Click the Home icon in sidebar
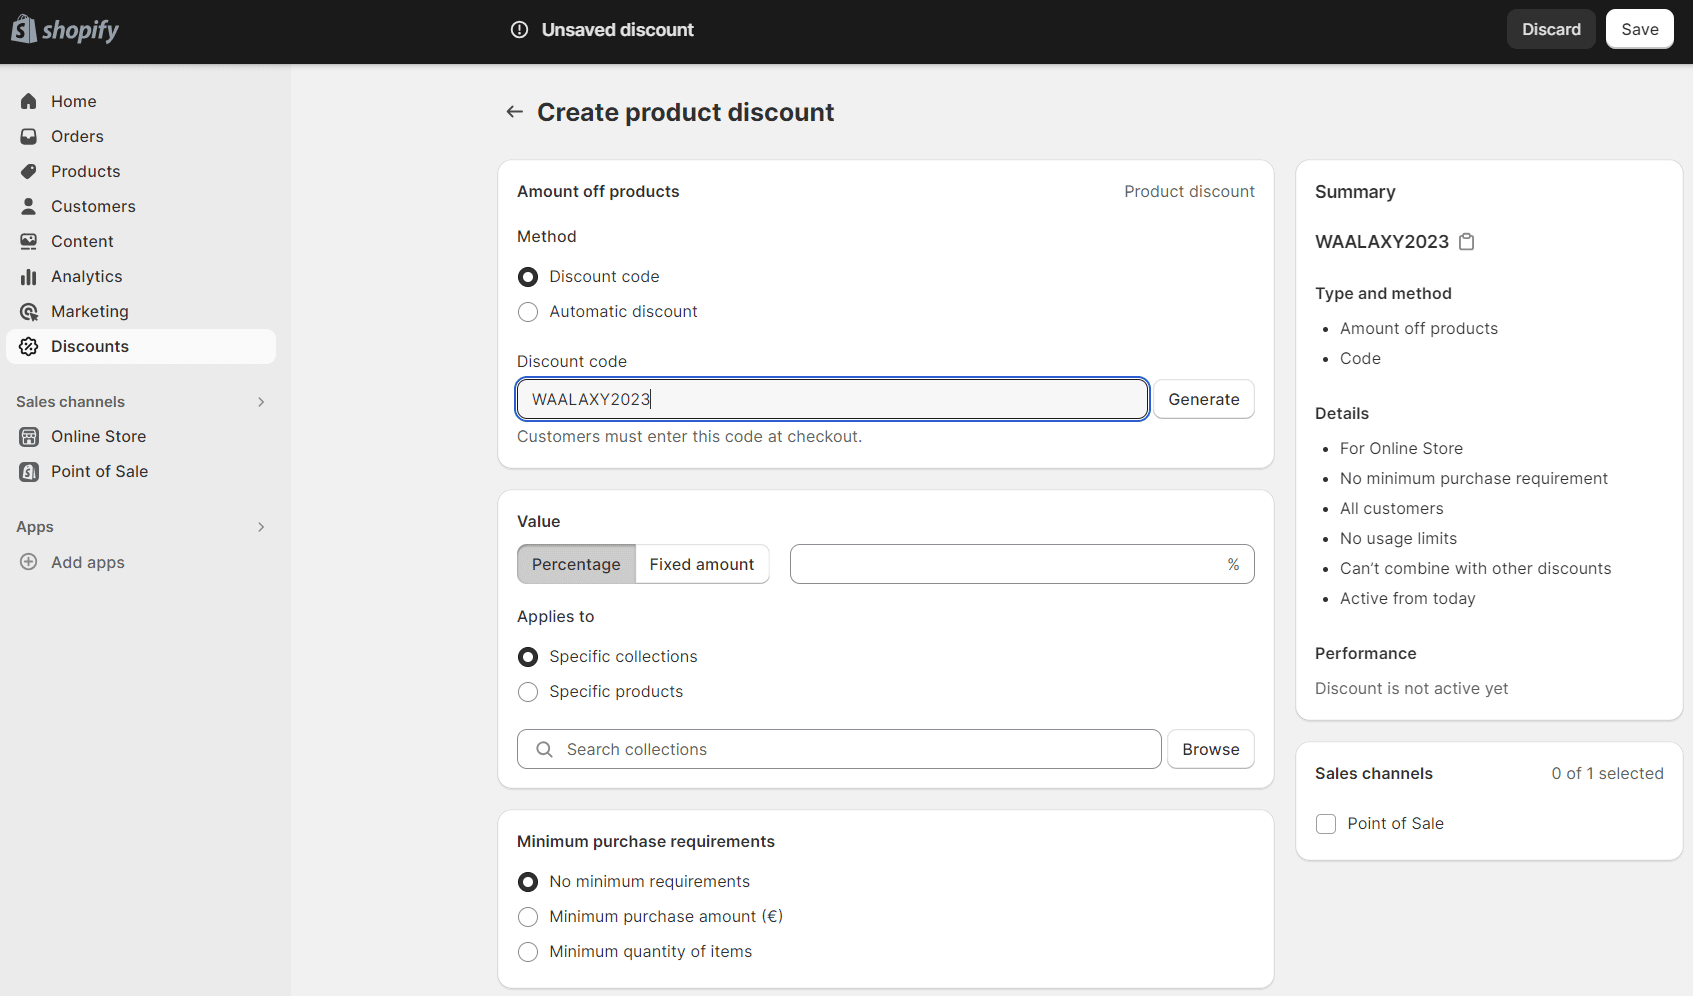1693x996 pixels. coord(29,101)
